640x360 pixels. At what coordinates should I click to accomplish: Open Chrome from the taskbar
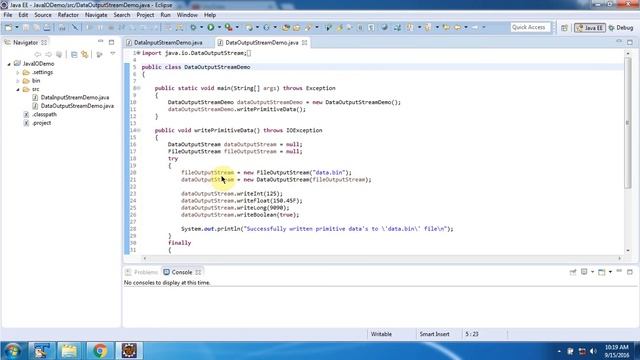click(100, 351)
